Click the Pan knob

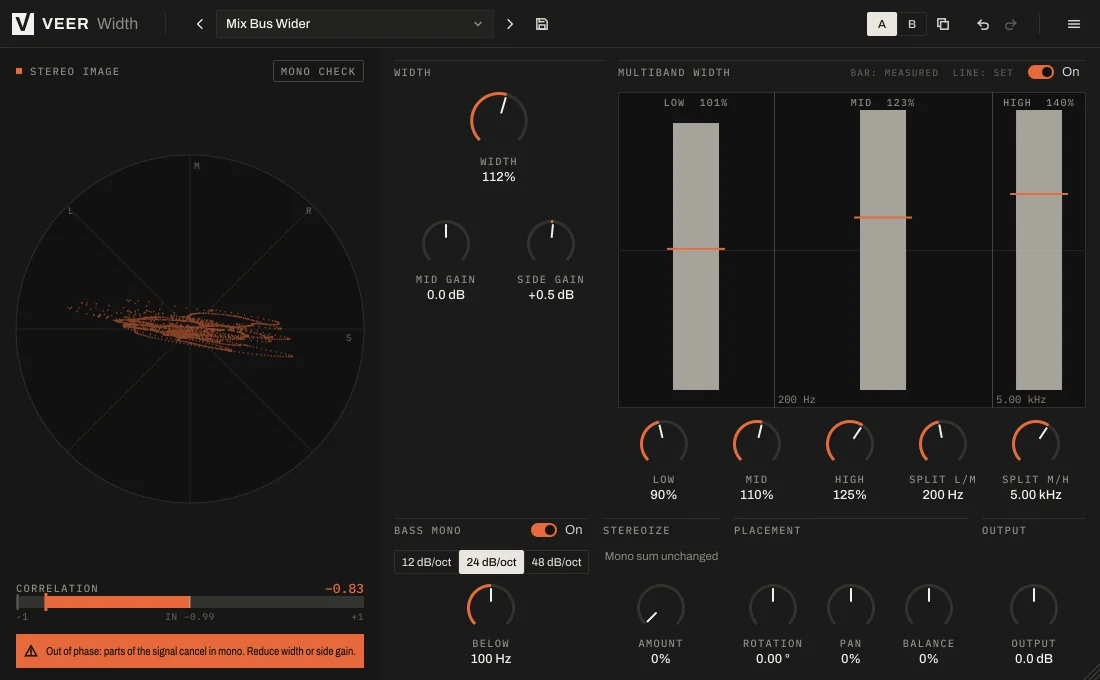coord(850,607)
